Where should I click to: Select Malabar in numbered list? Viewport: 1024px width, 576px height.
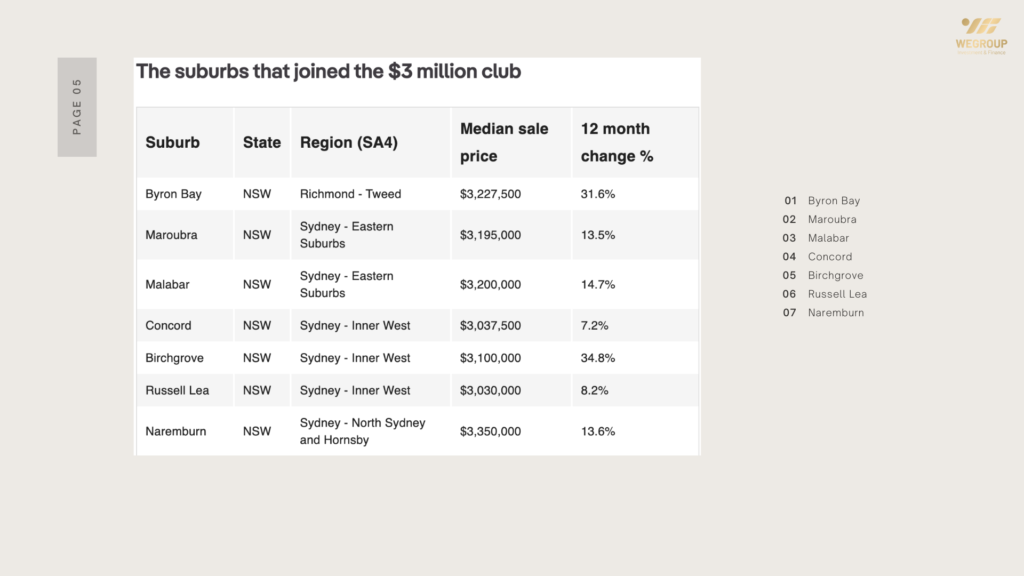pyautogui.click(x=829, y=238)
